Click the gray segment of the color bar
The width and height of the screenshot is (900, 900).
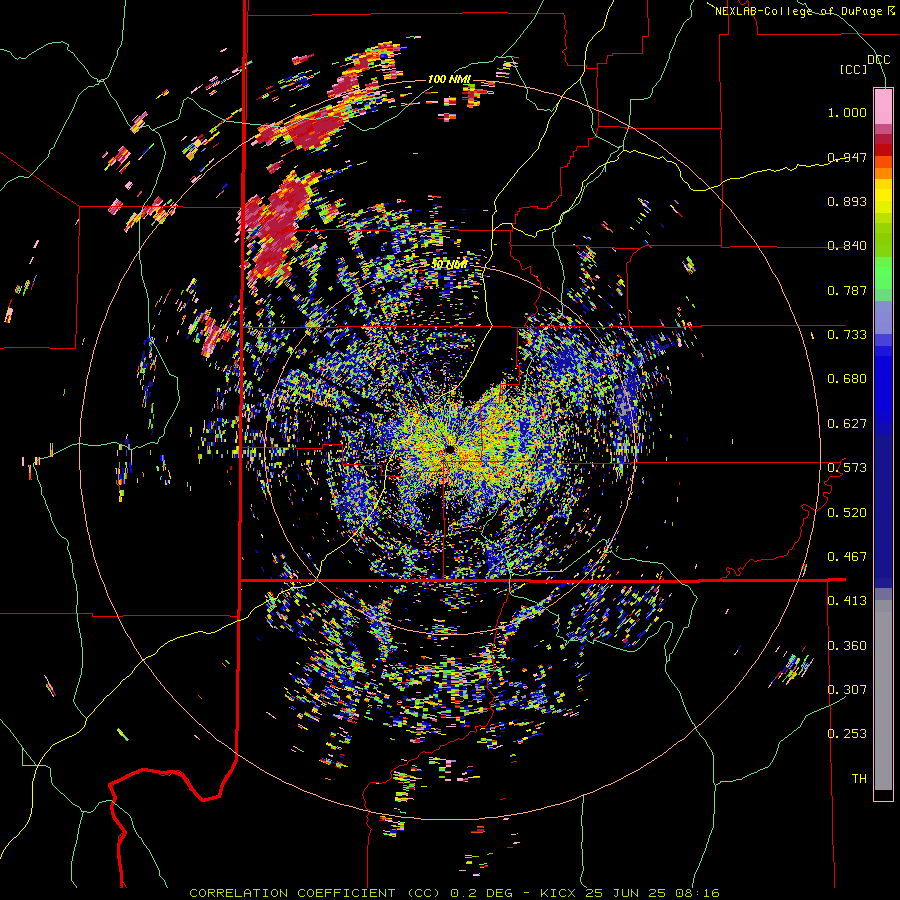click(883, 695)
